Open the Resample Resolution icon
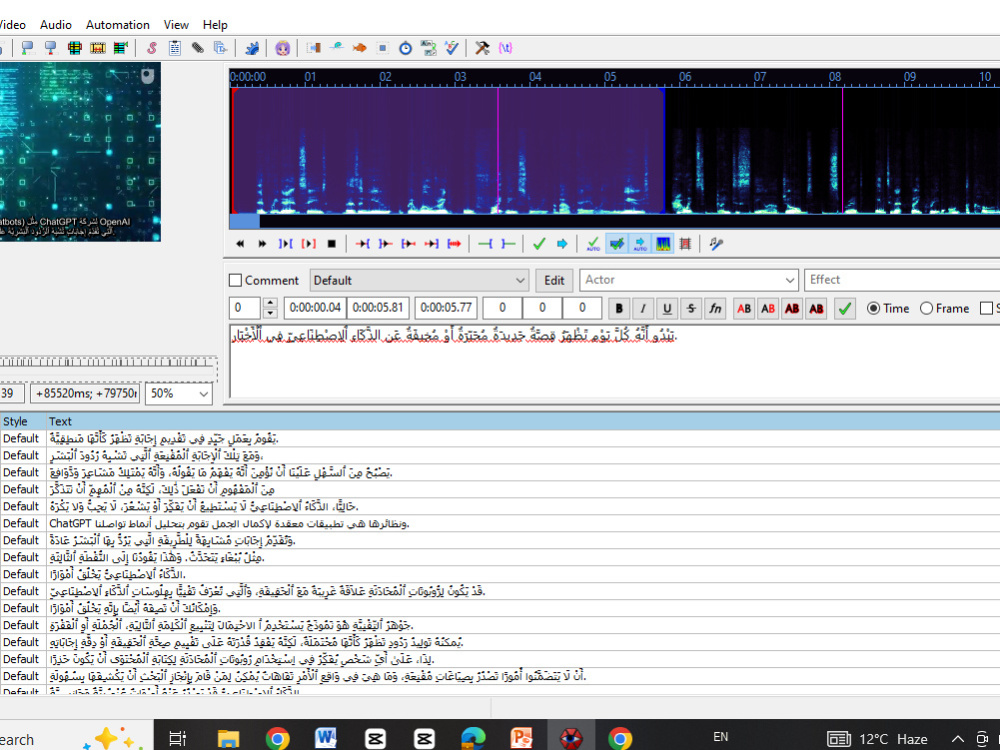 click(x=383, y=48)
